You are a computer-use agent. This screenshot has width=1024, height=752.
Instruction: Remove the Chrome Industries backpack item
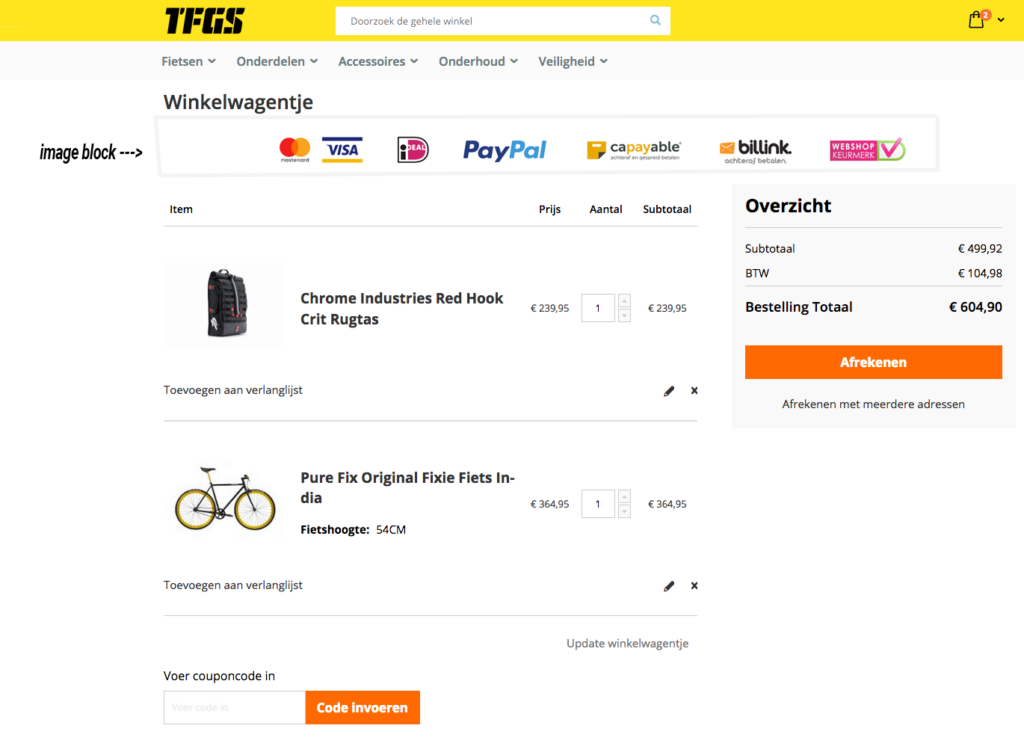pos(694,391)
